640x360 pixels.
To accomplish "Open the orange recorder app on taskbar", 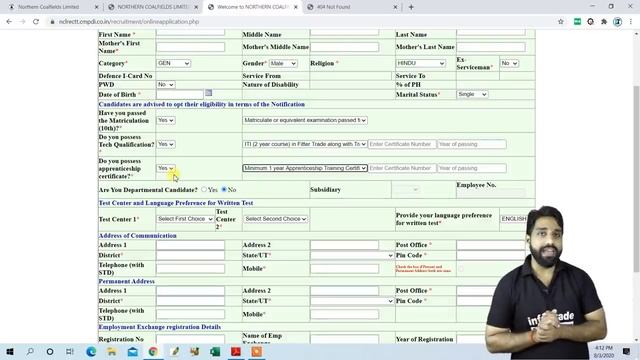I will 257,351.
